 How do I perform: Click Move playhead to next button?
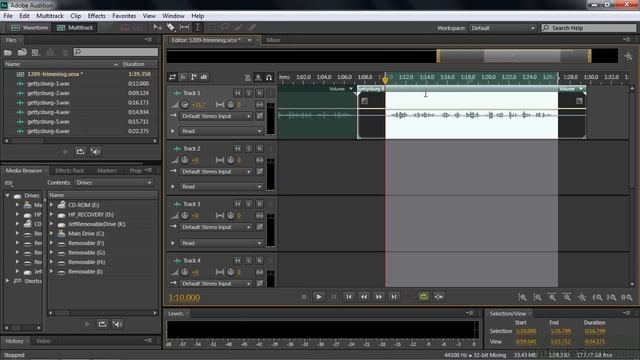[x=394, y=297]
